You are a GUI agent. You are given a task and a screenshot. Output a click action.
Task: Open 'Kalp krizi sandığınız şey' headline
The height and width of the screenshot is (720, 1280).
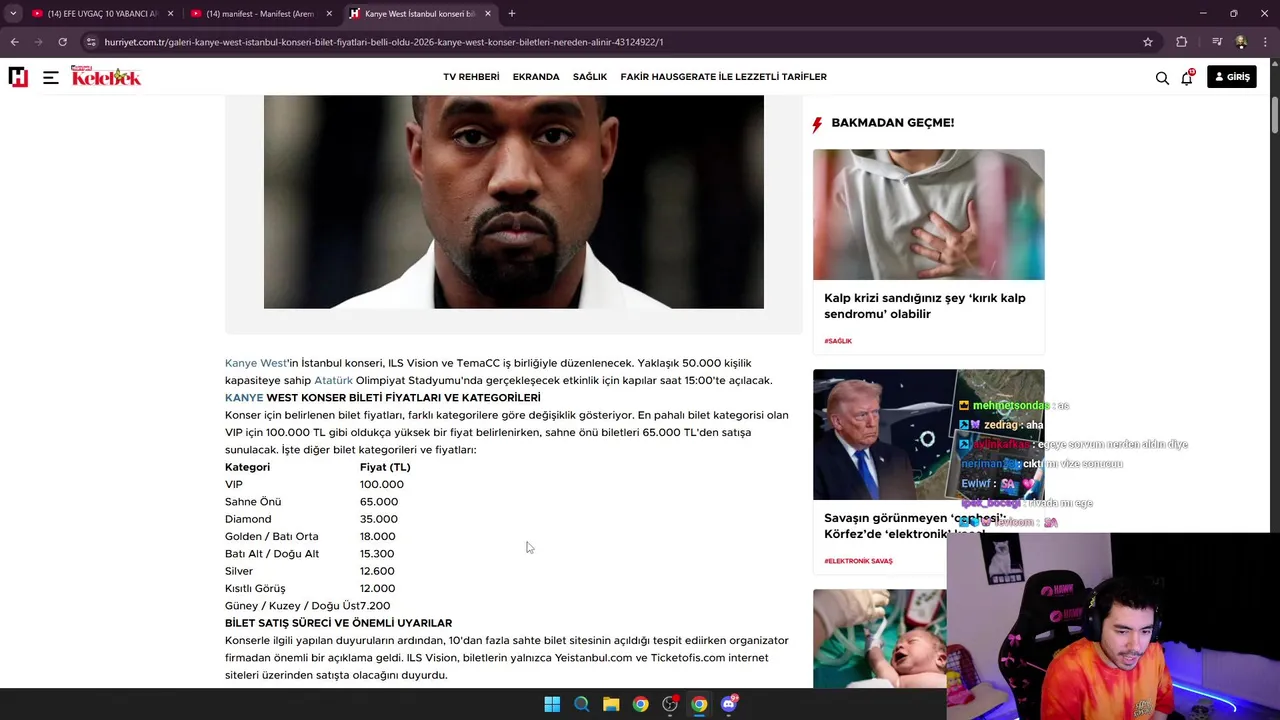pyautogui.click(x=925, y=306)
